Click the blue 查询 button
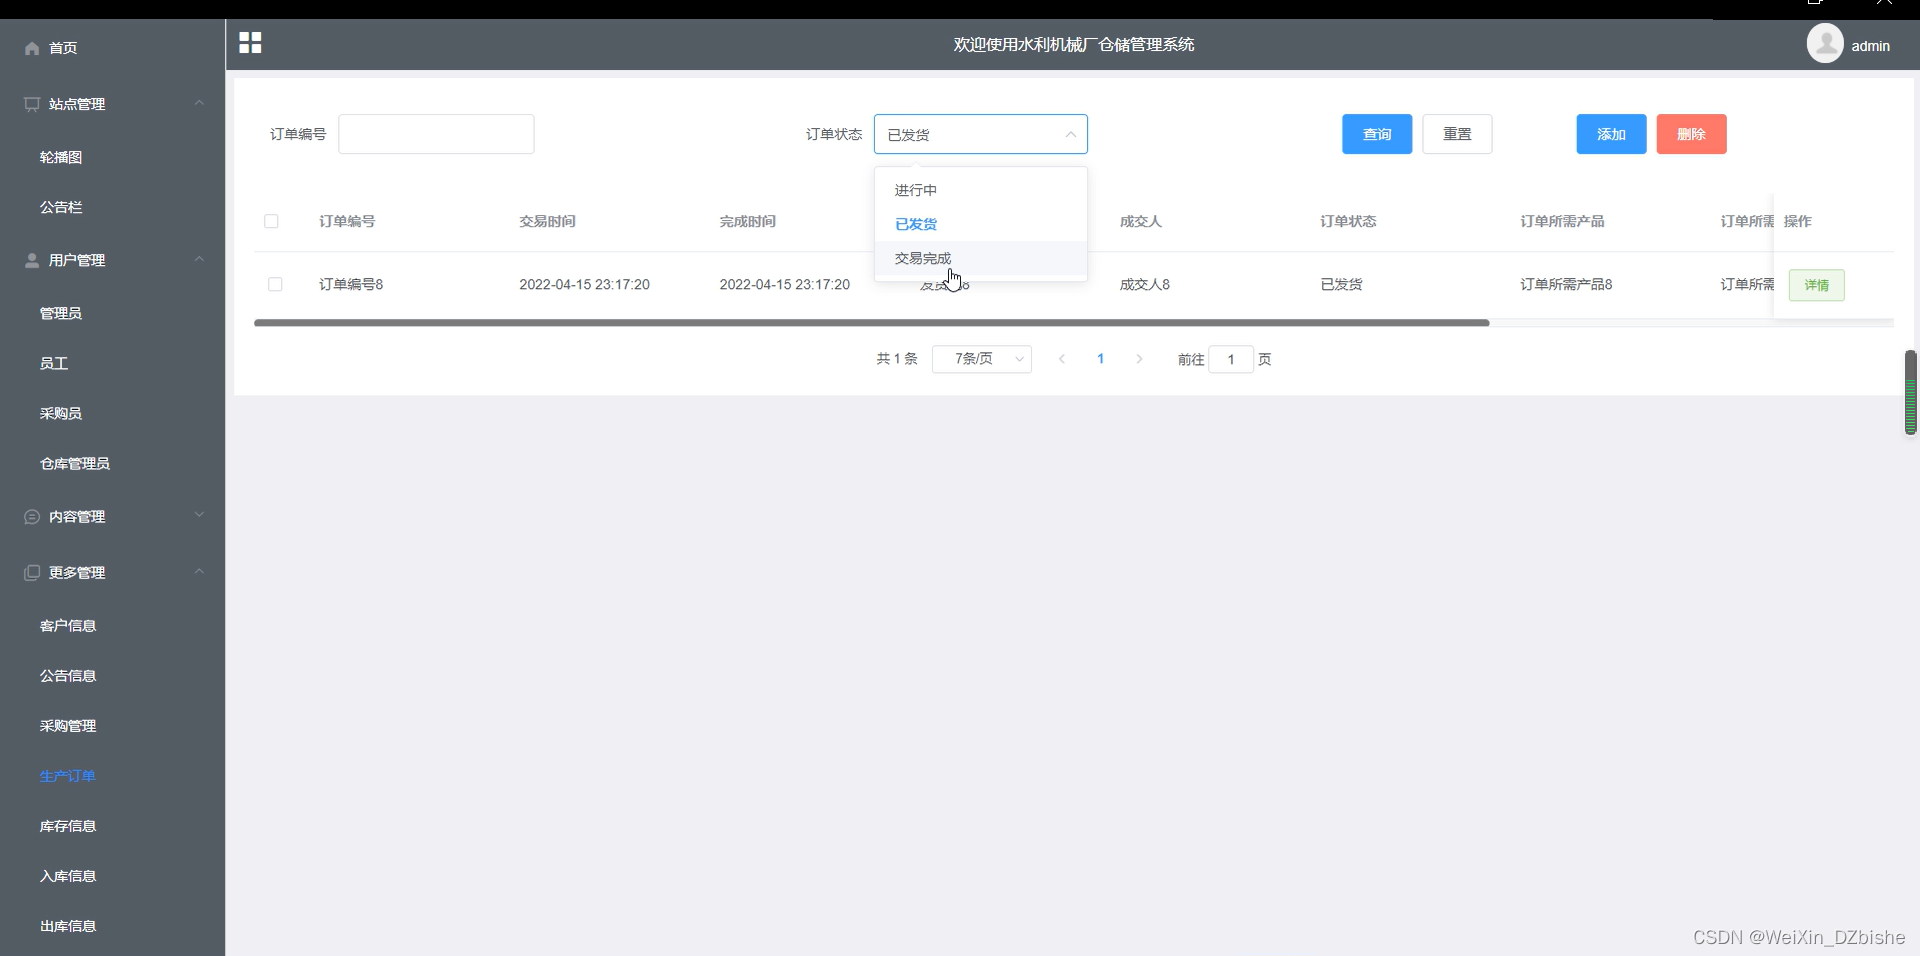The height and width of the screenshot is (956, 1920). (x=1377, y=134)
